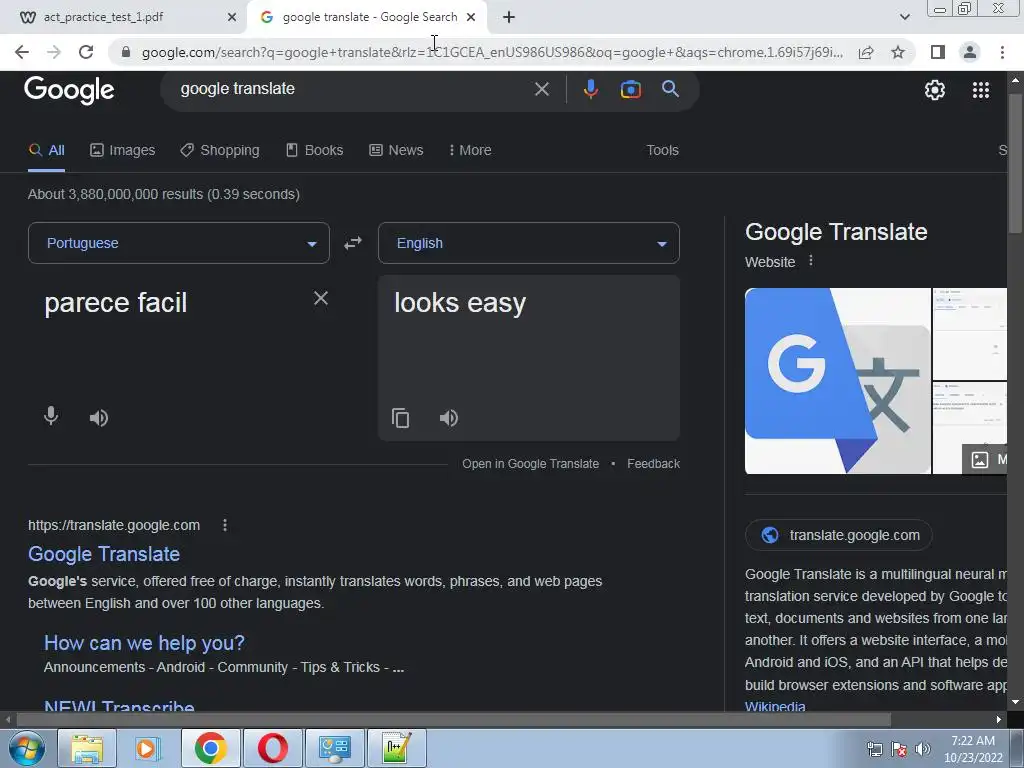This screenshot has height=768, width=1024.
Task: Open Portuguese source language dropdown
Action: (x=179, y=243)
